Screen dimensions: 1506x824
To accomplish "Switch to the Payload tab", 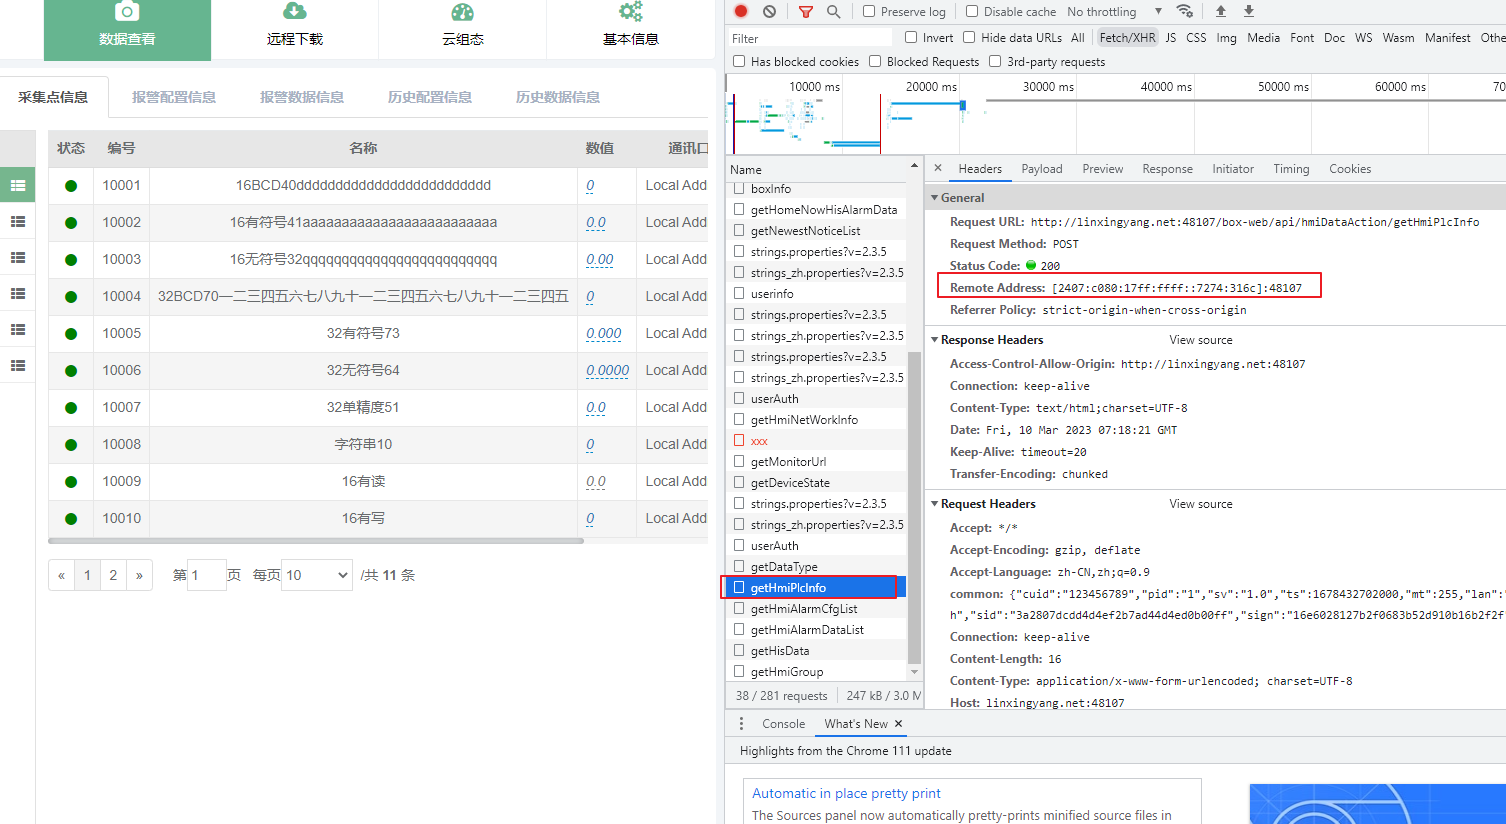I will (x=1041, y=169).
